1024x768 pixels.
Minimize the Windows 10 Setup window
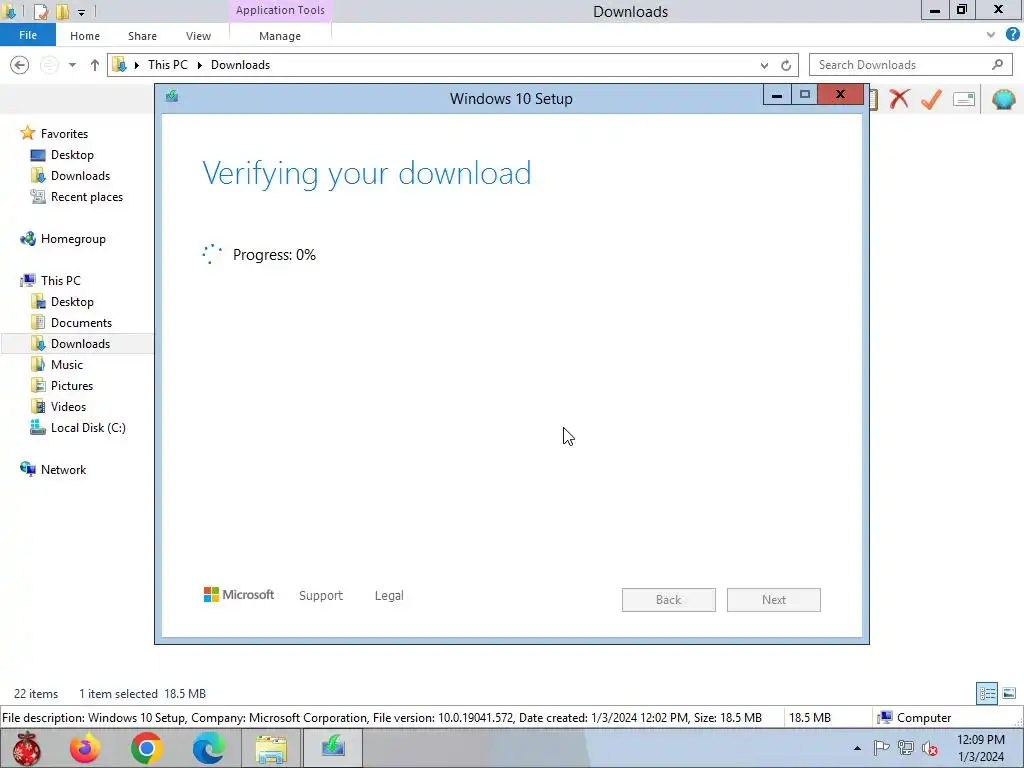click(x=776, y=95)
